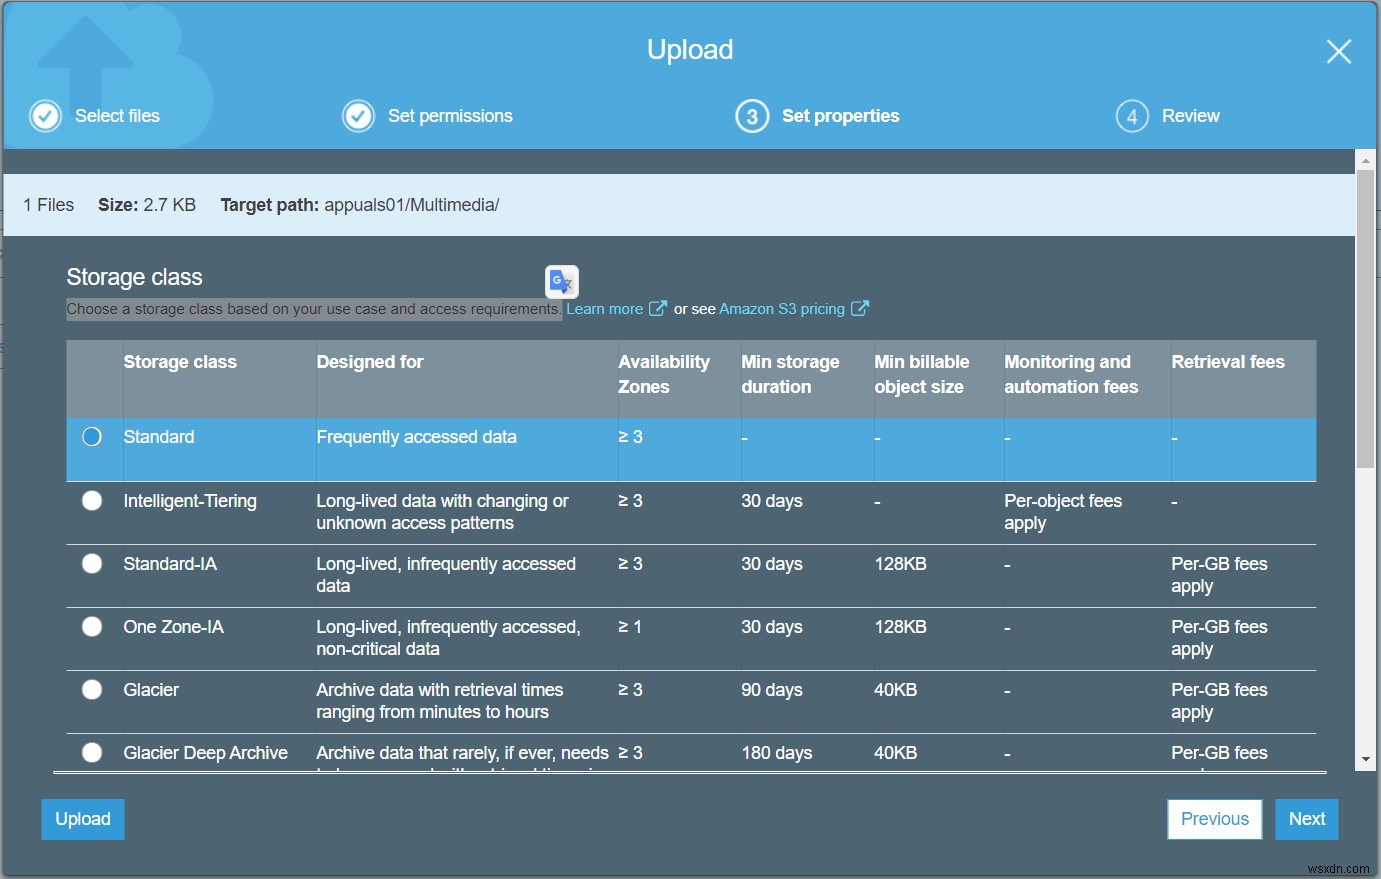Close the Upload dialog
The width and height of the screenshot is (1381, 879).
coord(1339,51)
